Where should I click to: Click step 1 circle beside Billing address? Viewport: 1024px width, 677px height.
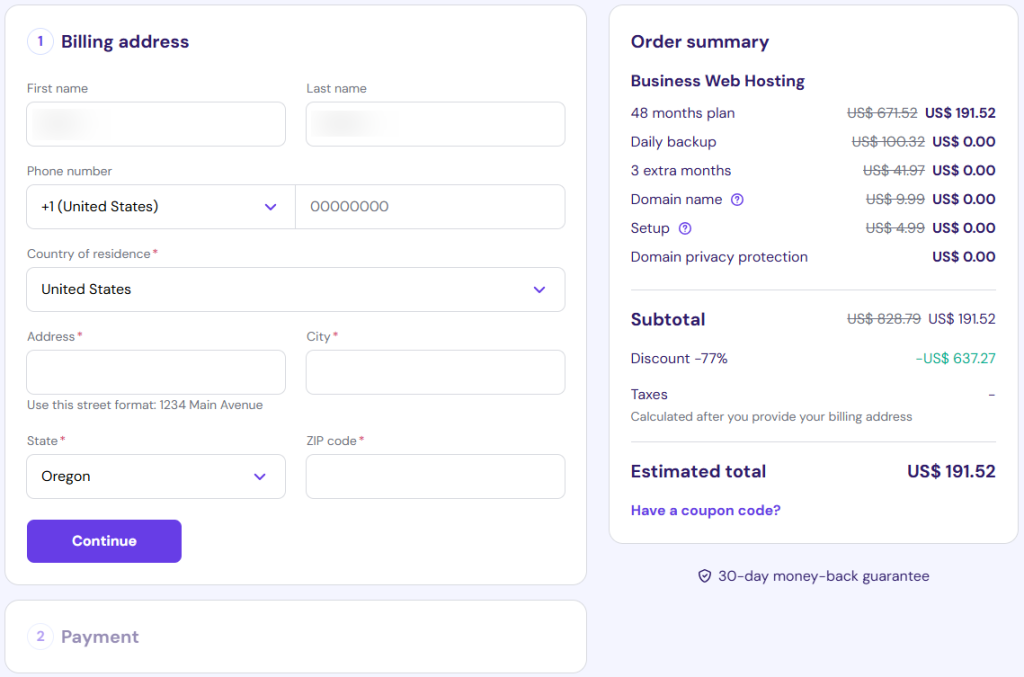click(x=40, y=41)
